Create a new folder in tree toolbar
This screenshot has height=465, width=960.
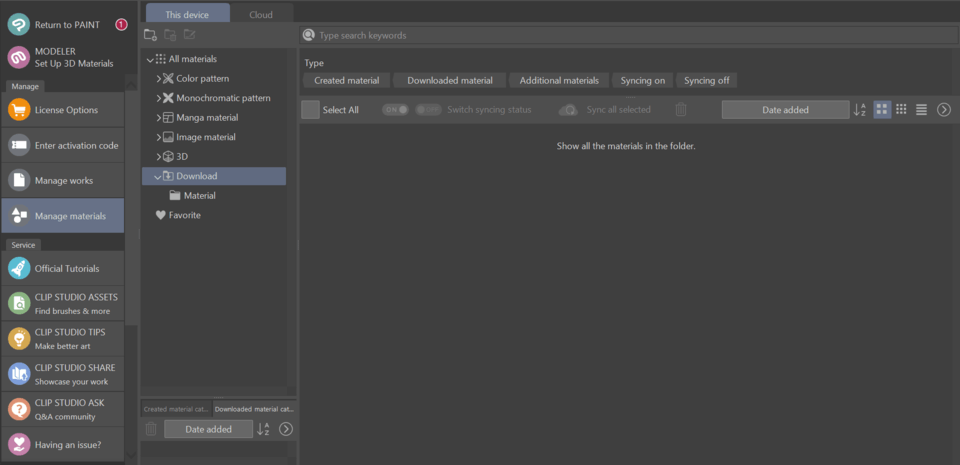151,35
